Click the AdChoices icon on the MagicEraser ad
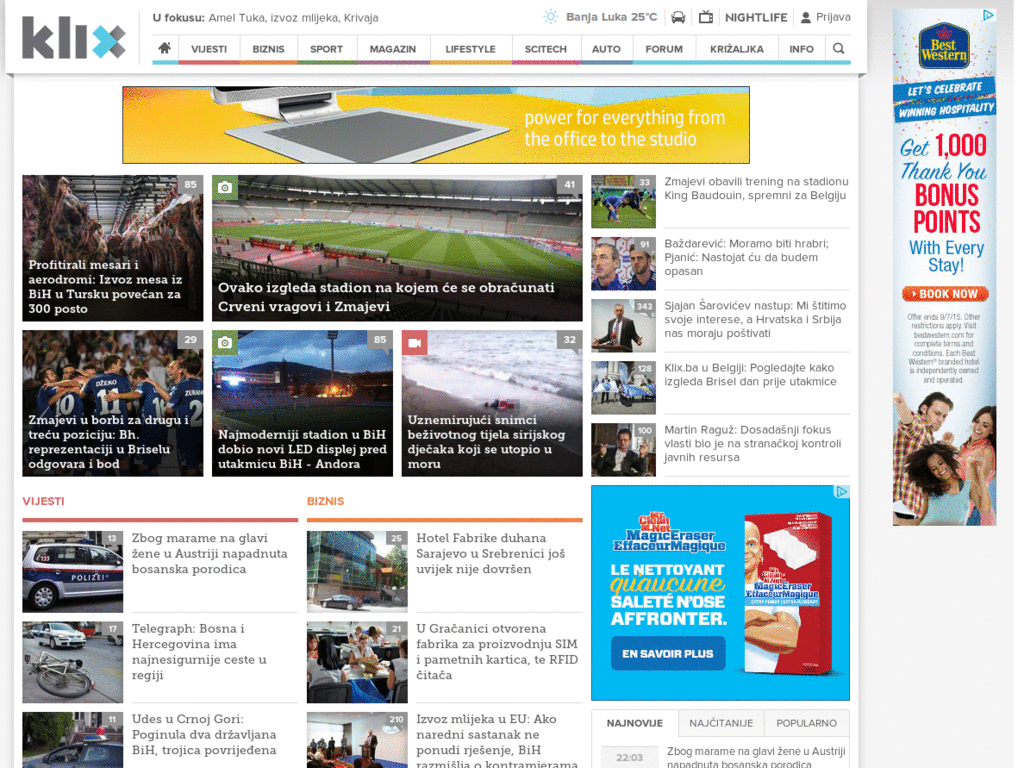The height and width of the screenshot is (768, 1024). point(842,492)
